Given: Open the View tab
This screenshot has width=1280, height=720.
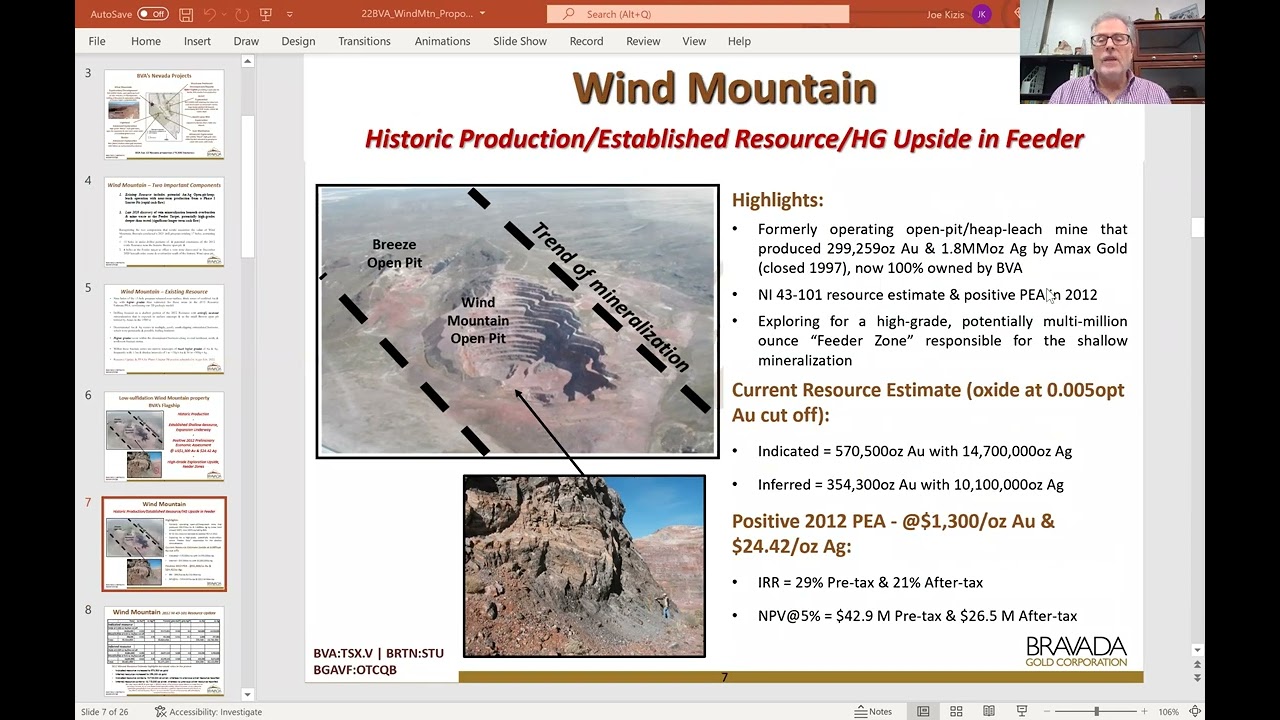Looking at the screenshot, I should tap(694, 41).
